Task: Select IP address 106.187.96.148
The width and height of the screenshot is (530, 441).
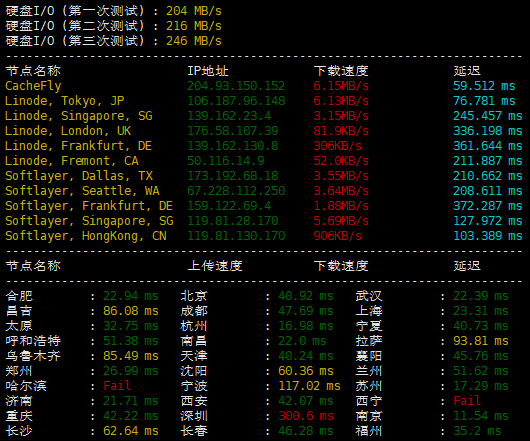Action: pos(236,101)
